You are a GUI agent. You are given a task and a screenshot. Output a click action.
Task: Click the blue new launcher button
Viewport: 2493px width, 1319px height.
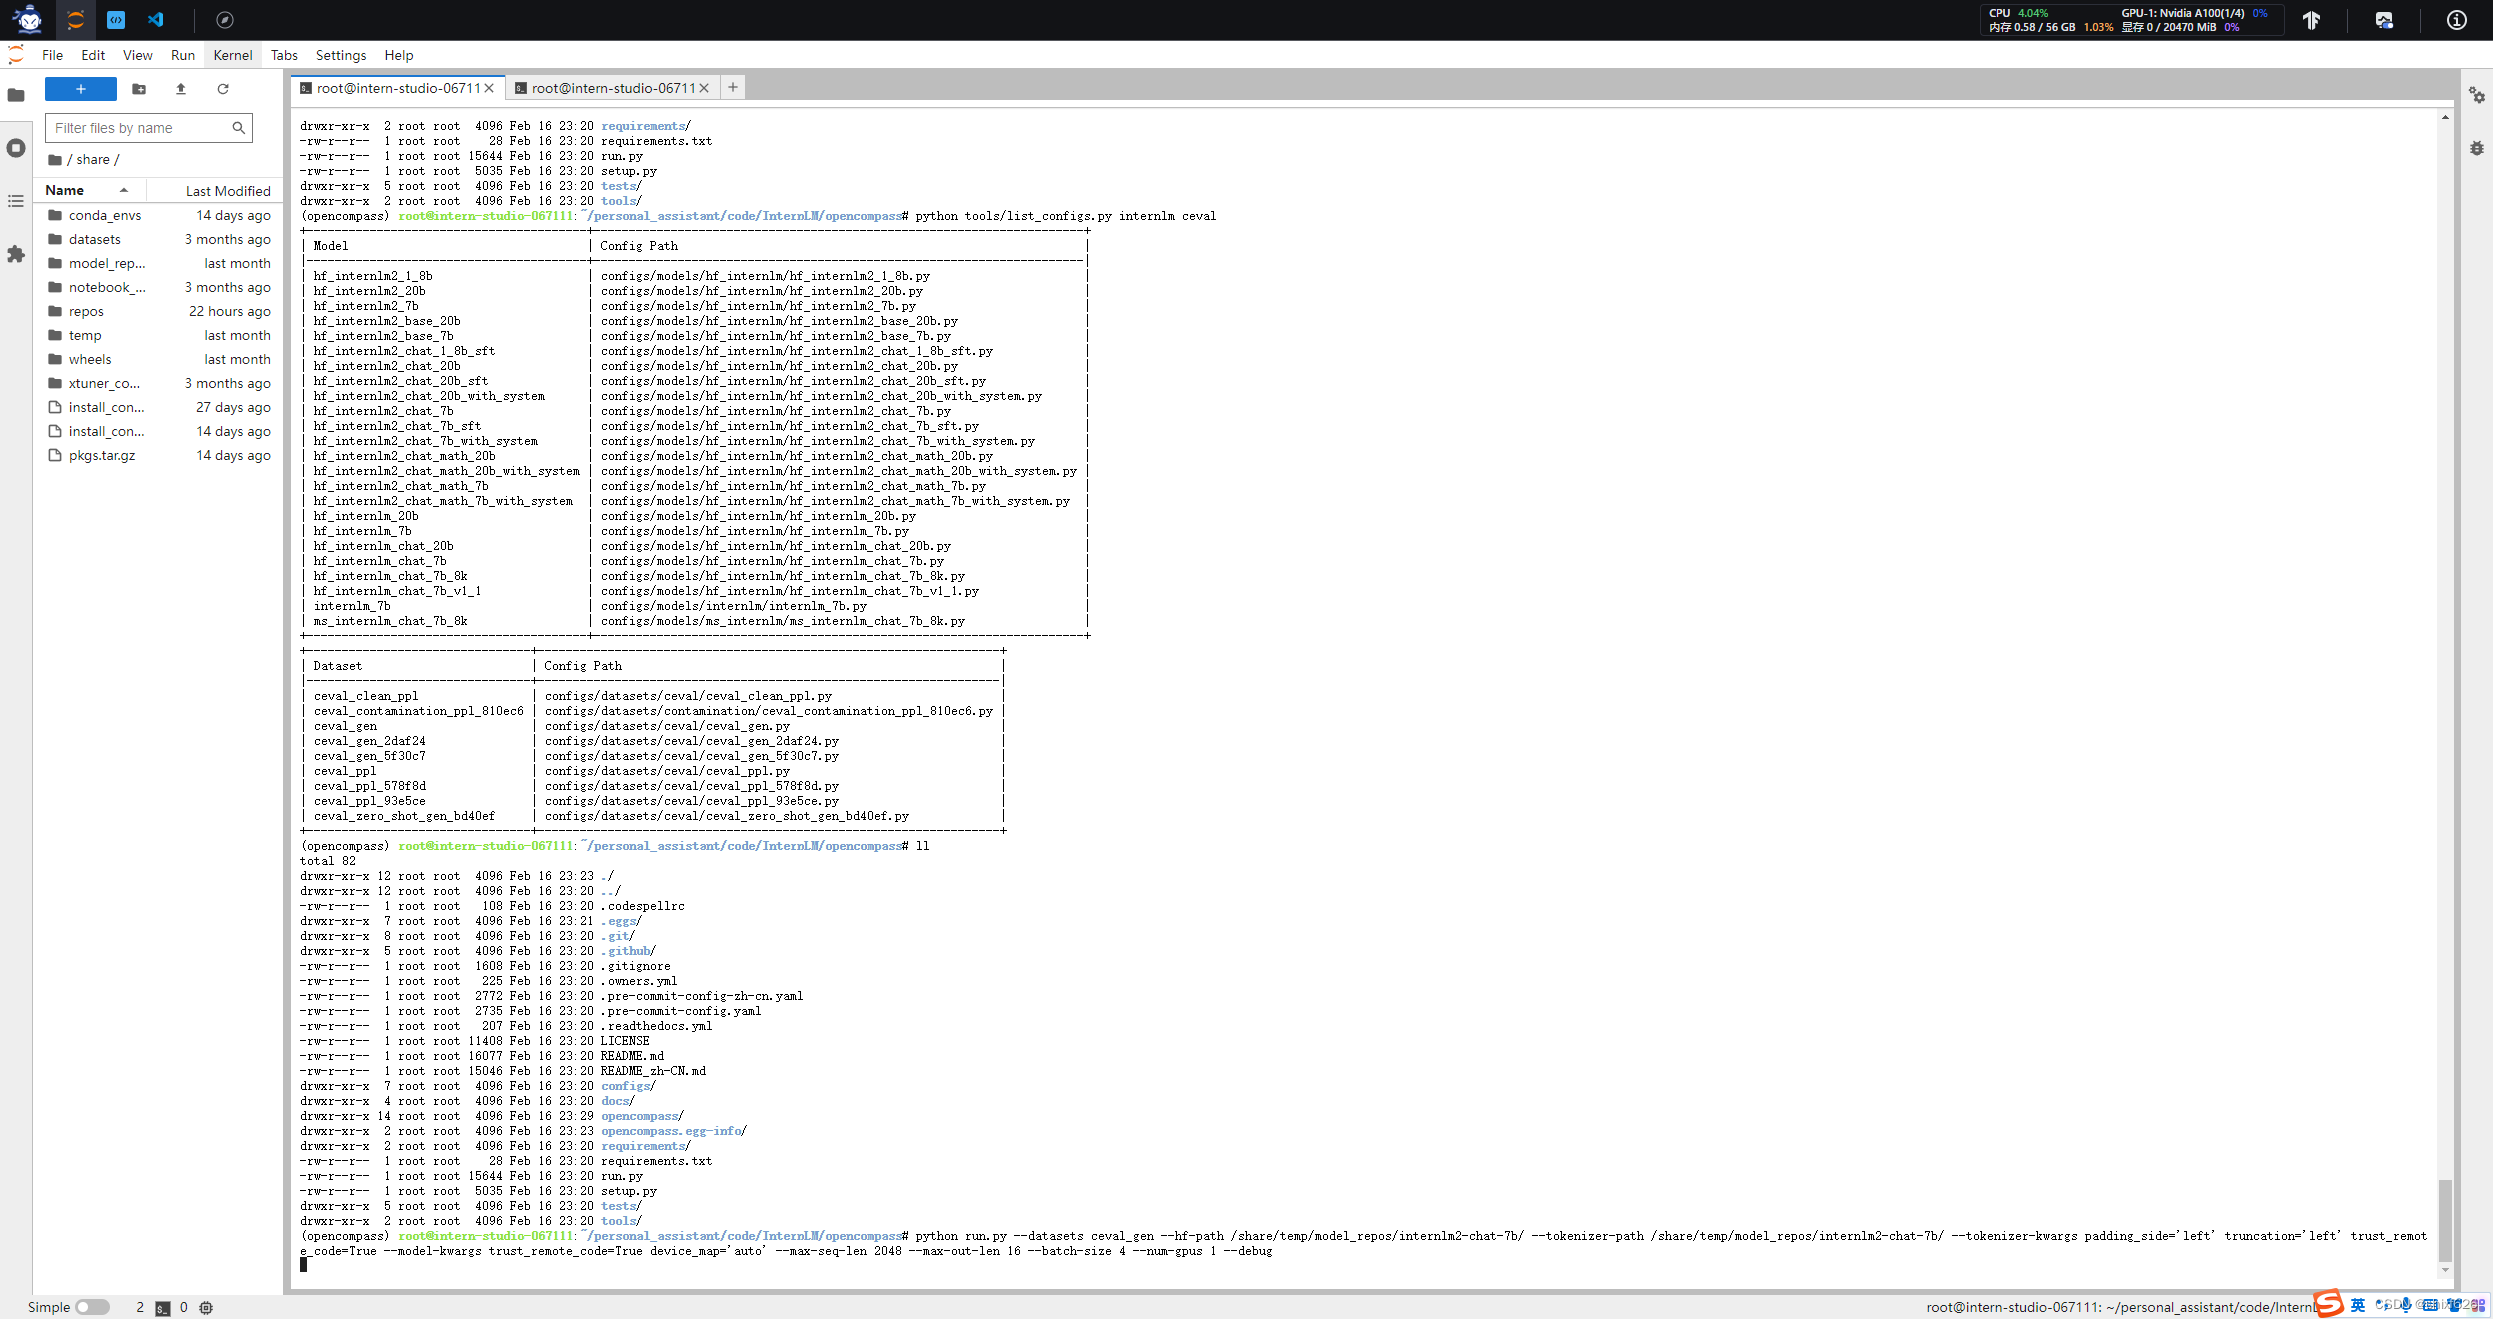(x=80, y=89)
